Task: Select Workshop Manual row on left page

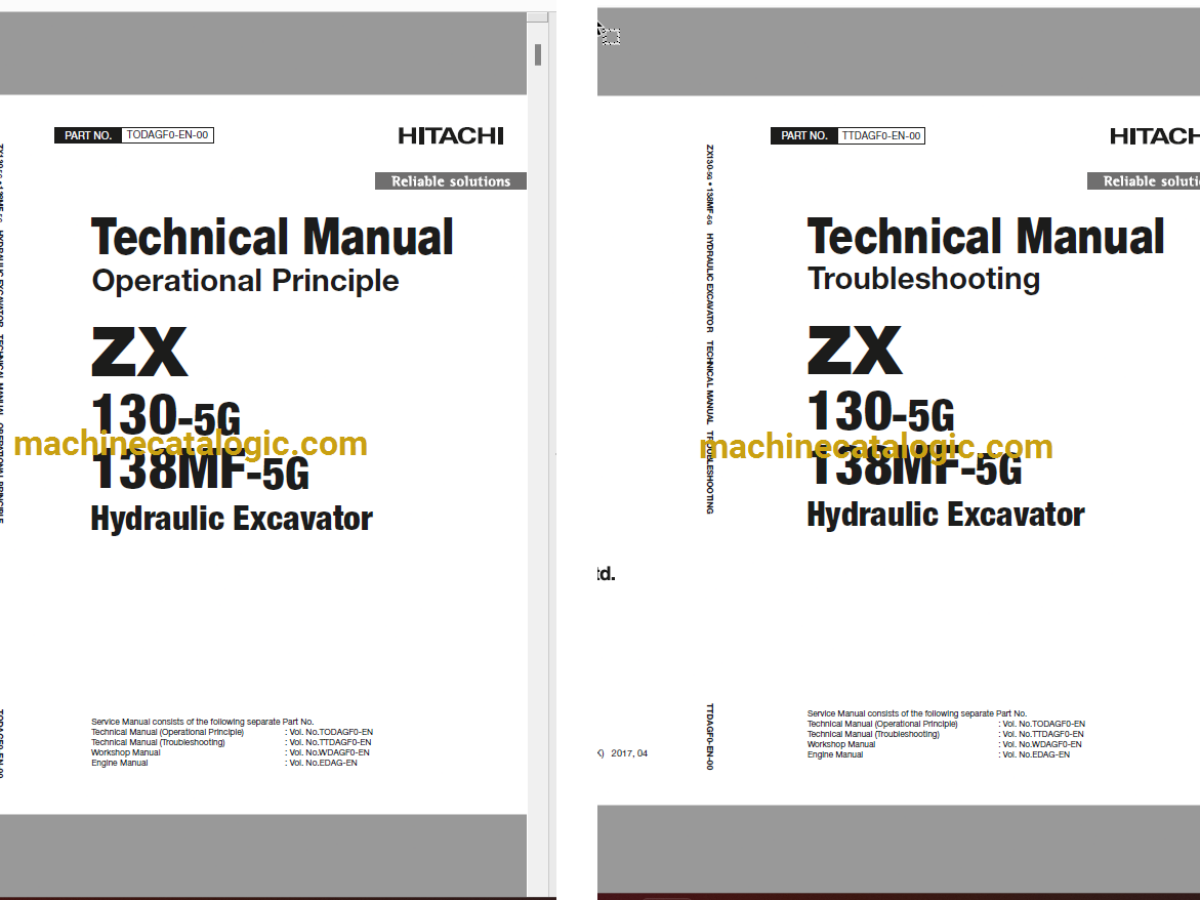Action: click(230, 752)
